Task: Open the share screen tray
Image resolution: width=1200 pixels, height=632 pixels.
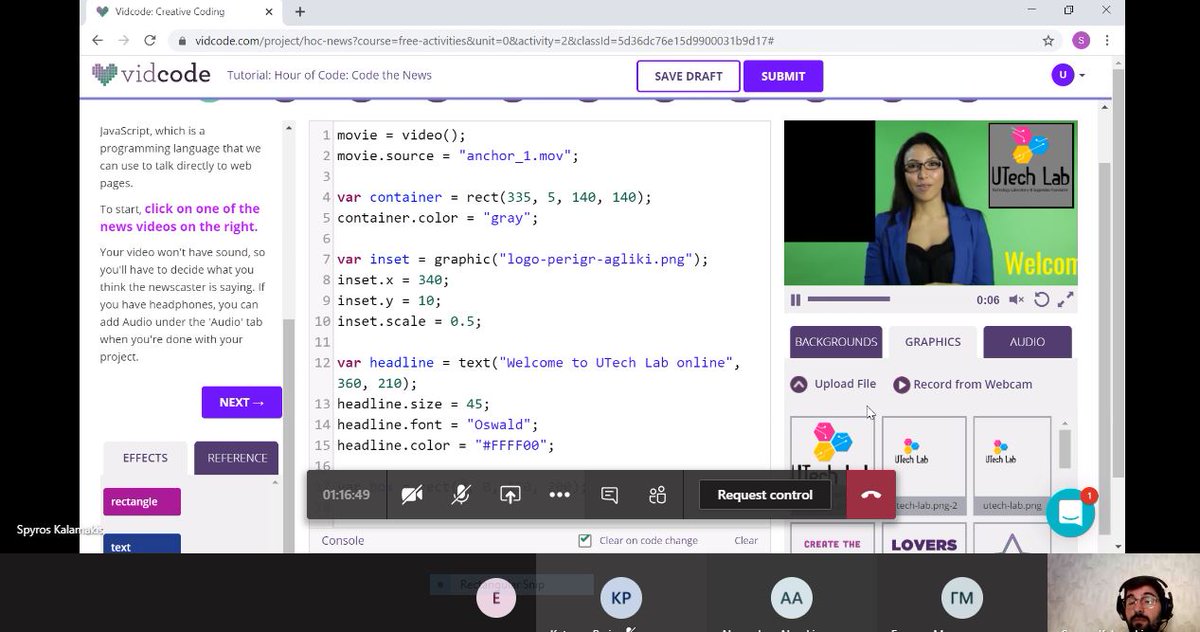Action: [x=510, y=495]
